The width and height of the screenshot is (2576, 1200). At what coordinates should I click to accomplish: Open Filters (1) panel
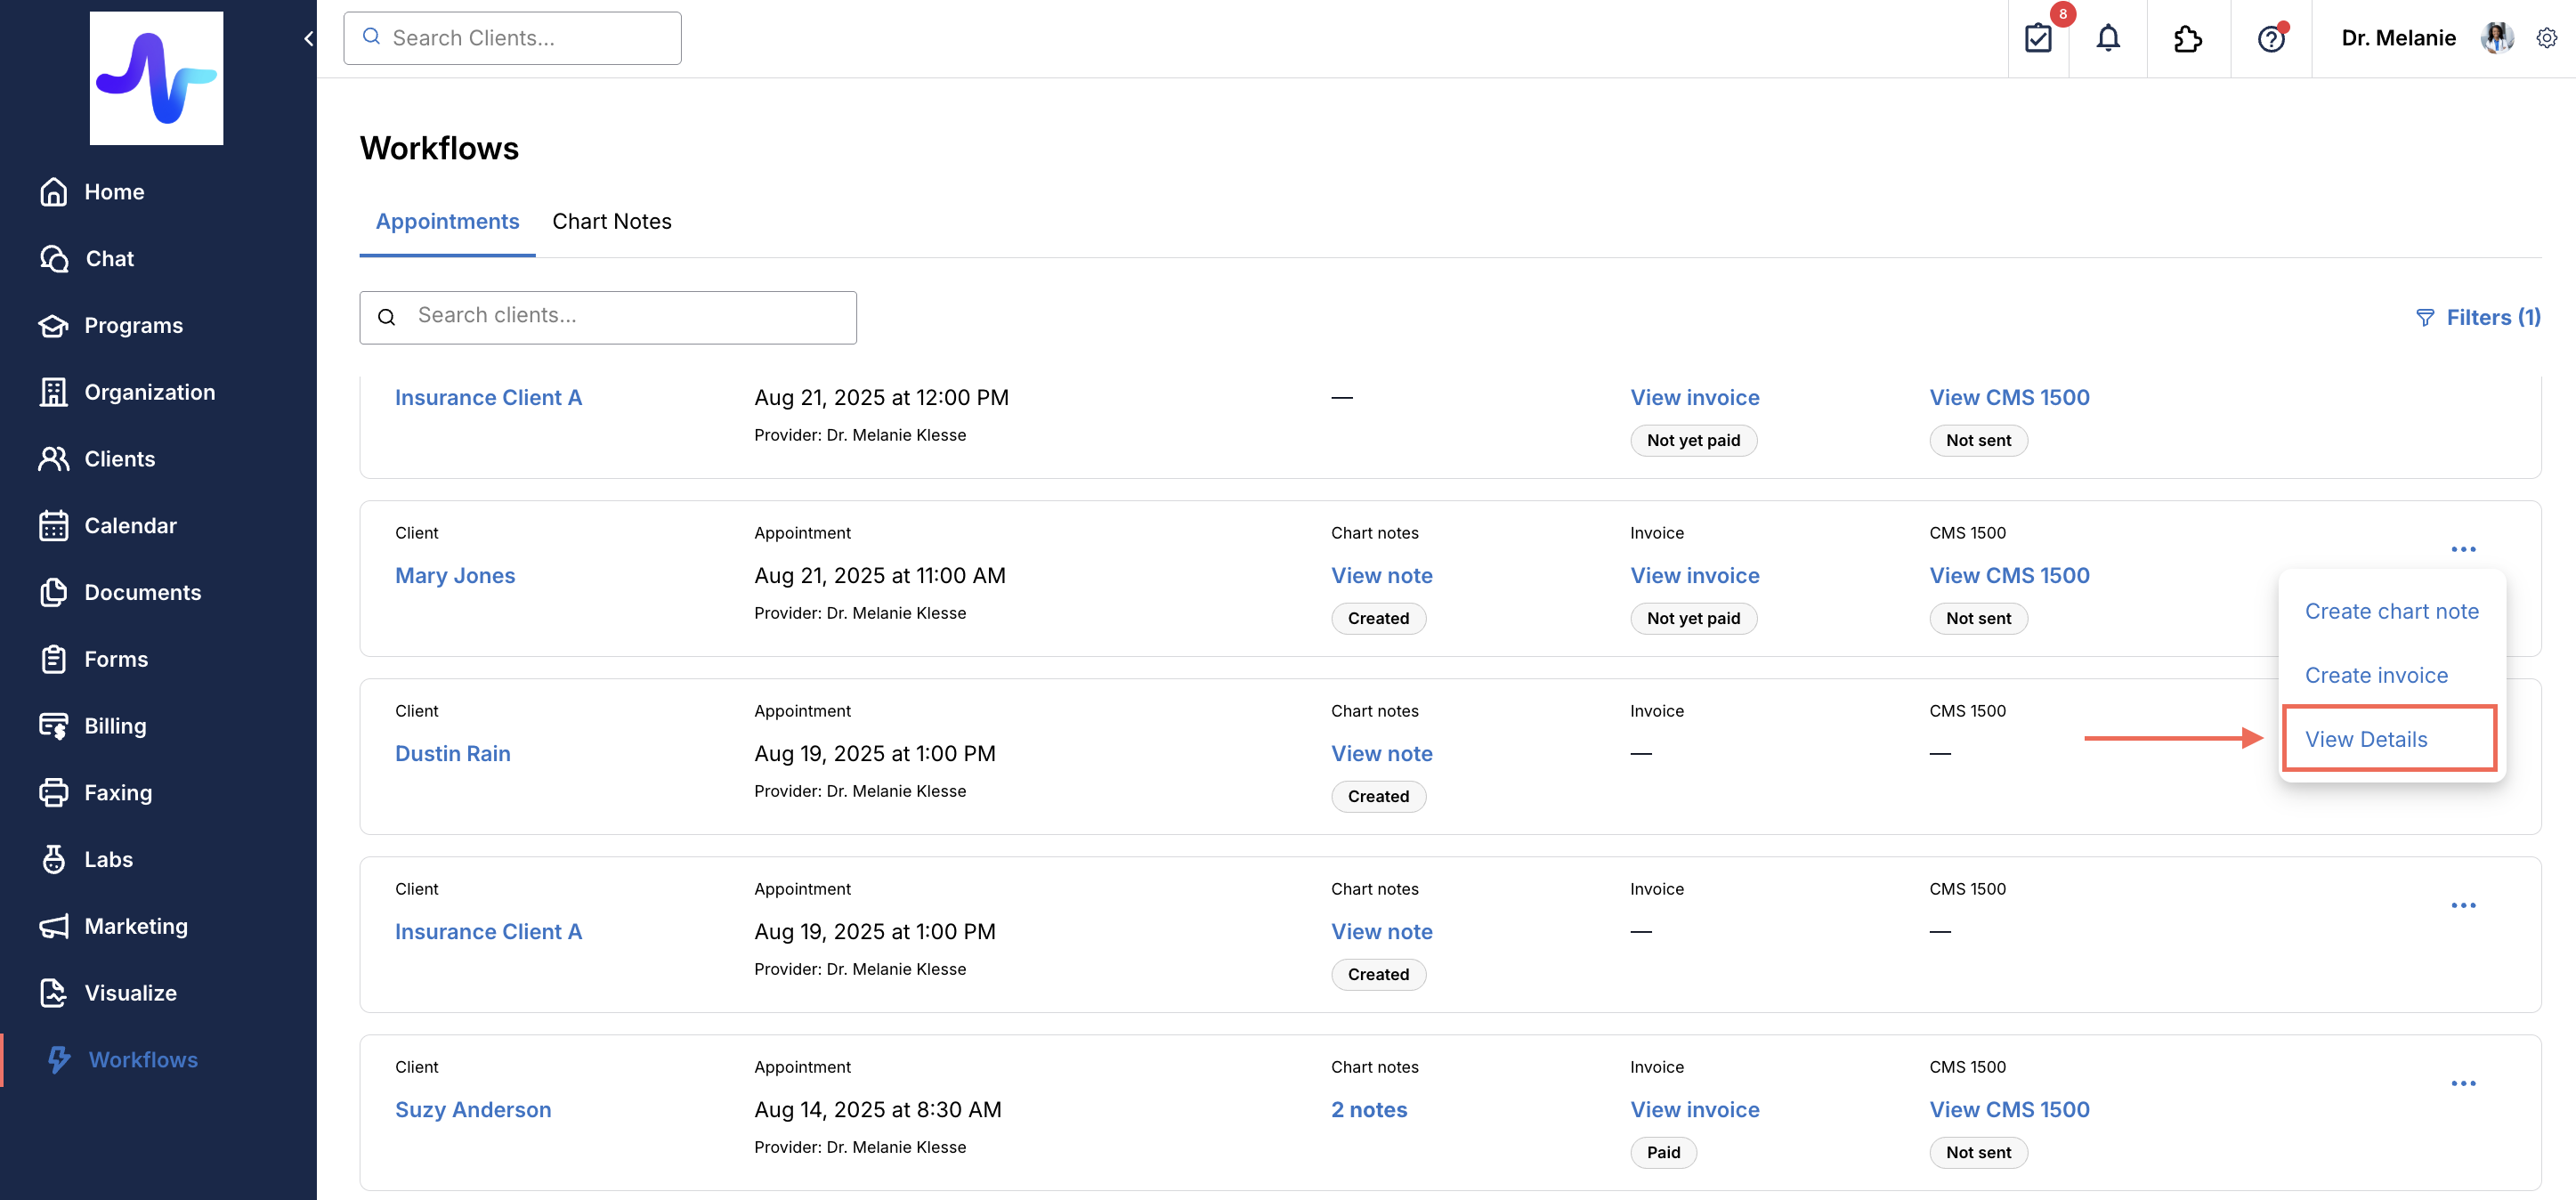2478,317
